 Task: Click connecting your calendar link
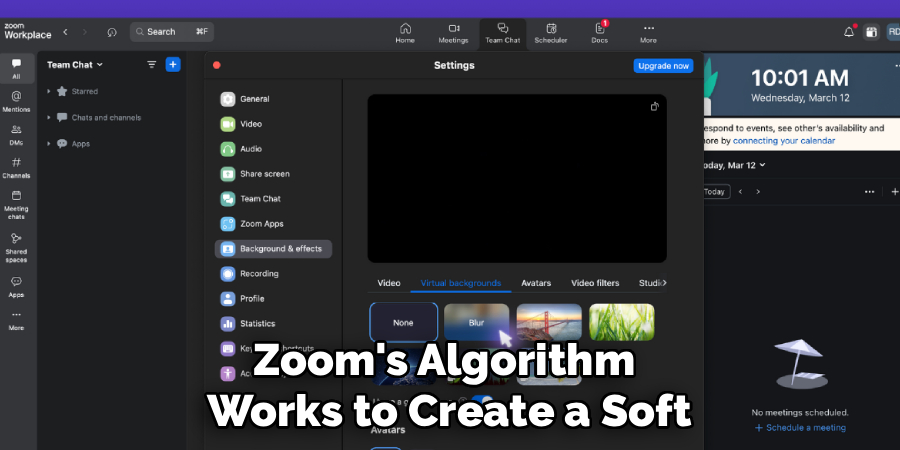point(783,141)
